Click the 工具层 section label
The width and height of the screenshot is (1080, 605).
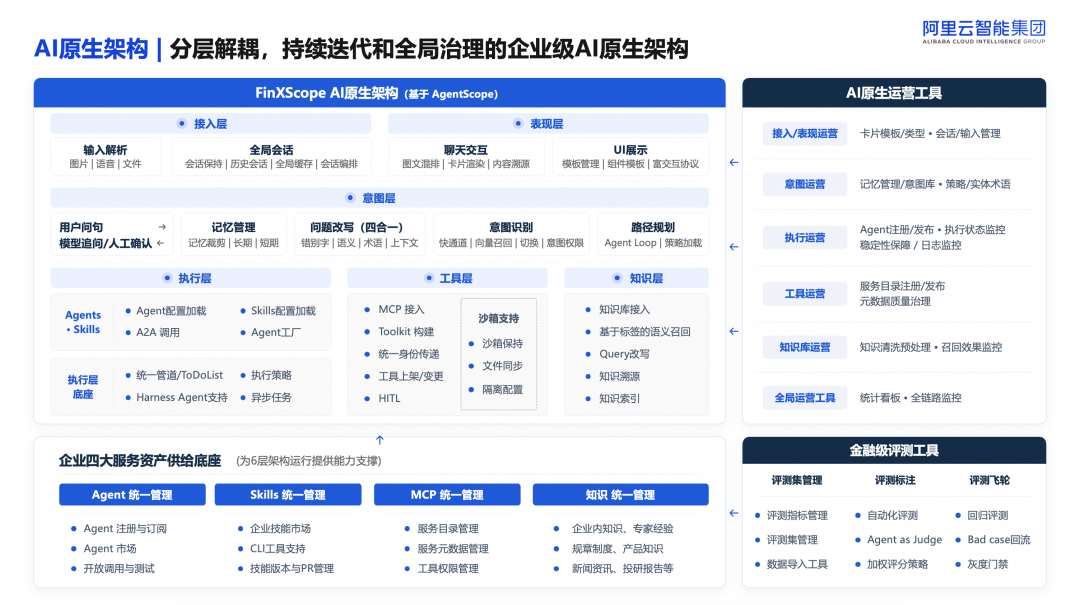(x=448, y=278)
